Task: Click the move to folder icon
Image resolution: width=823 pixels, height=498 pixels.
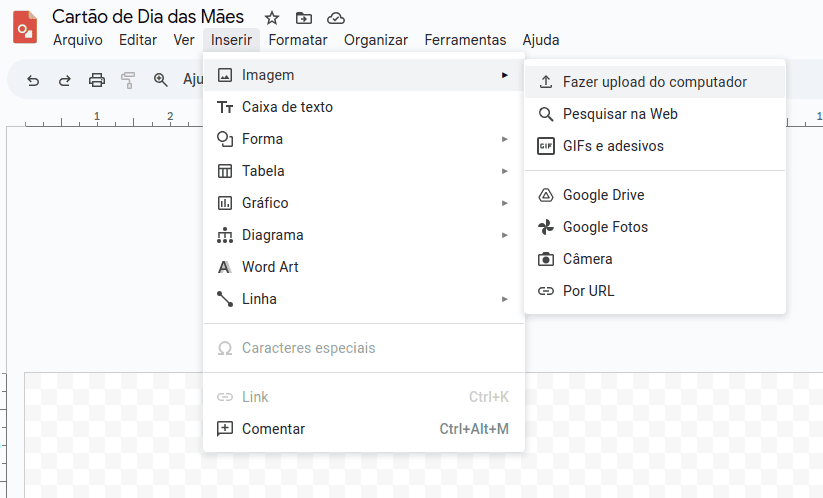Action: coord(303,18)
